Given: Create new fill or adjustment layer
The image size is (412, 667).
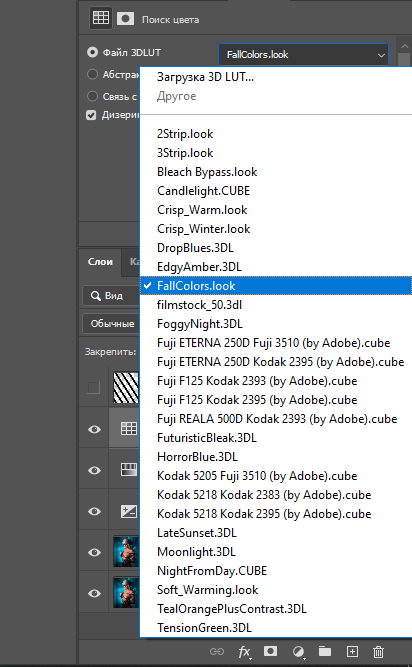Looking at the screenshot, I should coord(299,652).
